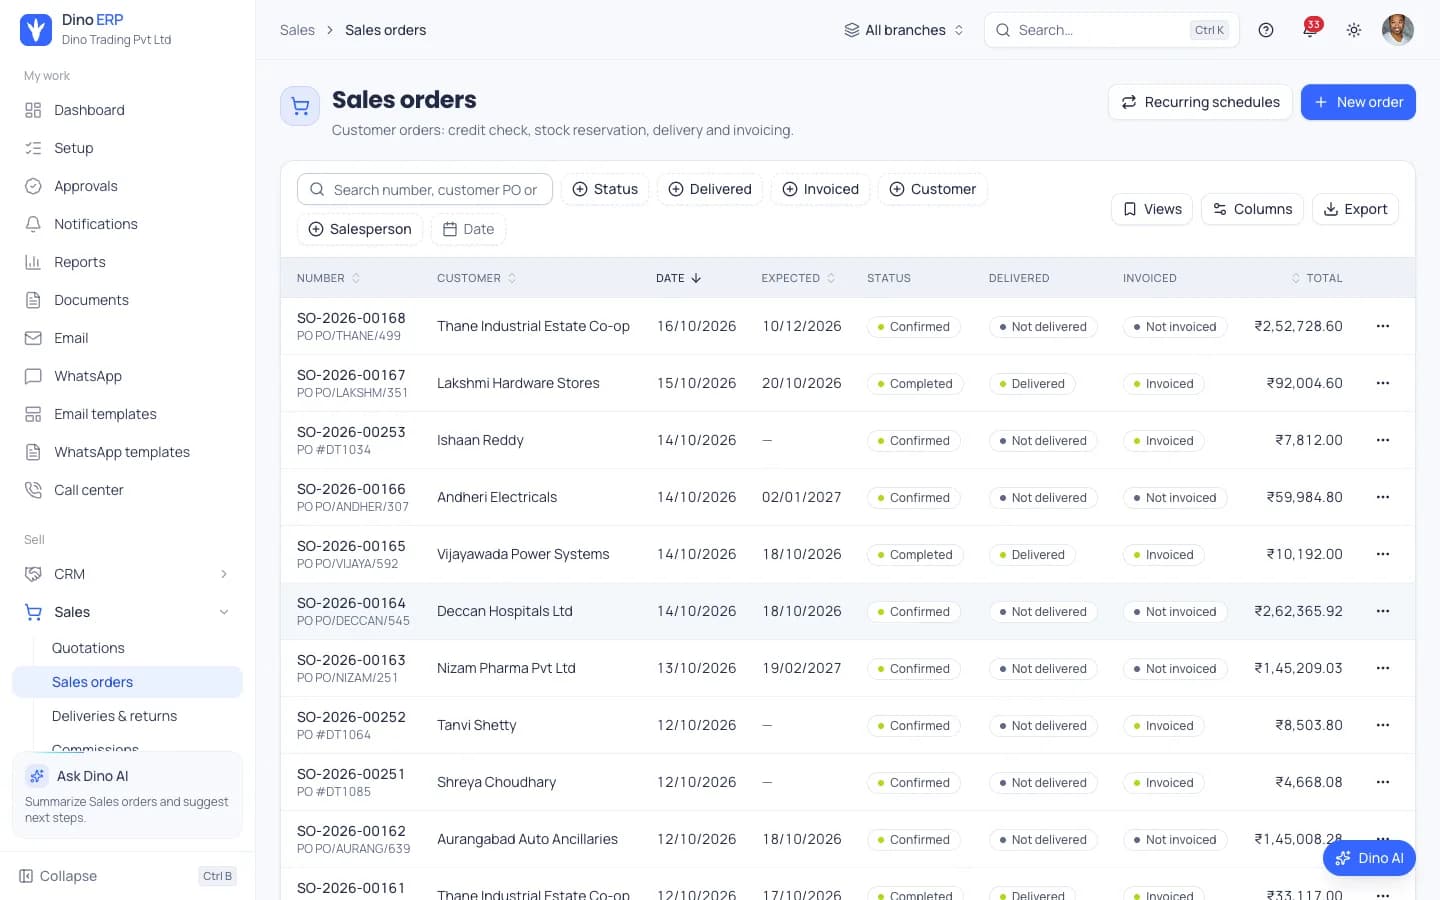Focus the order search field
Image resolution: width=1440 pixels, height=900 pixels.
point(425,189)
